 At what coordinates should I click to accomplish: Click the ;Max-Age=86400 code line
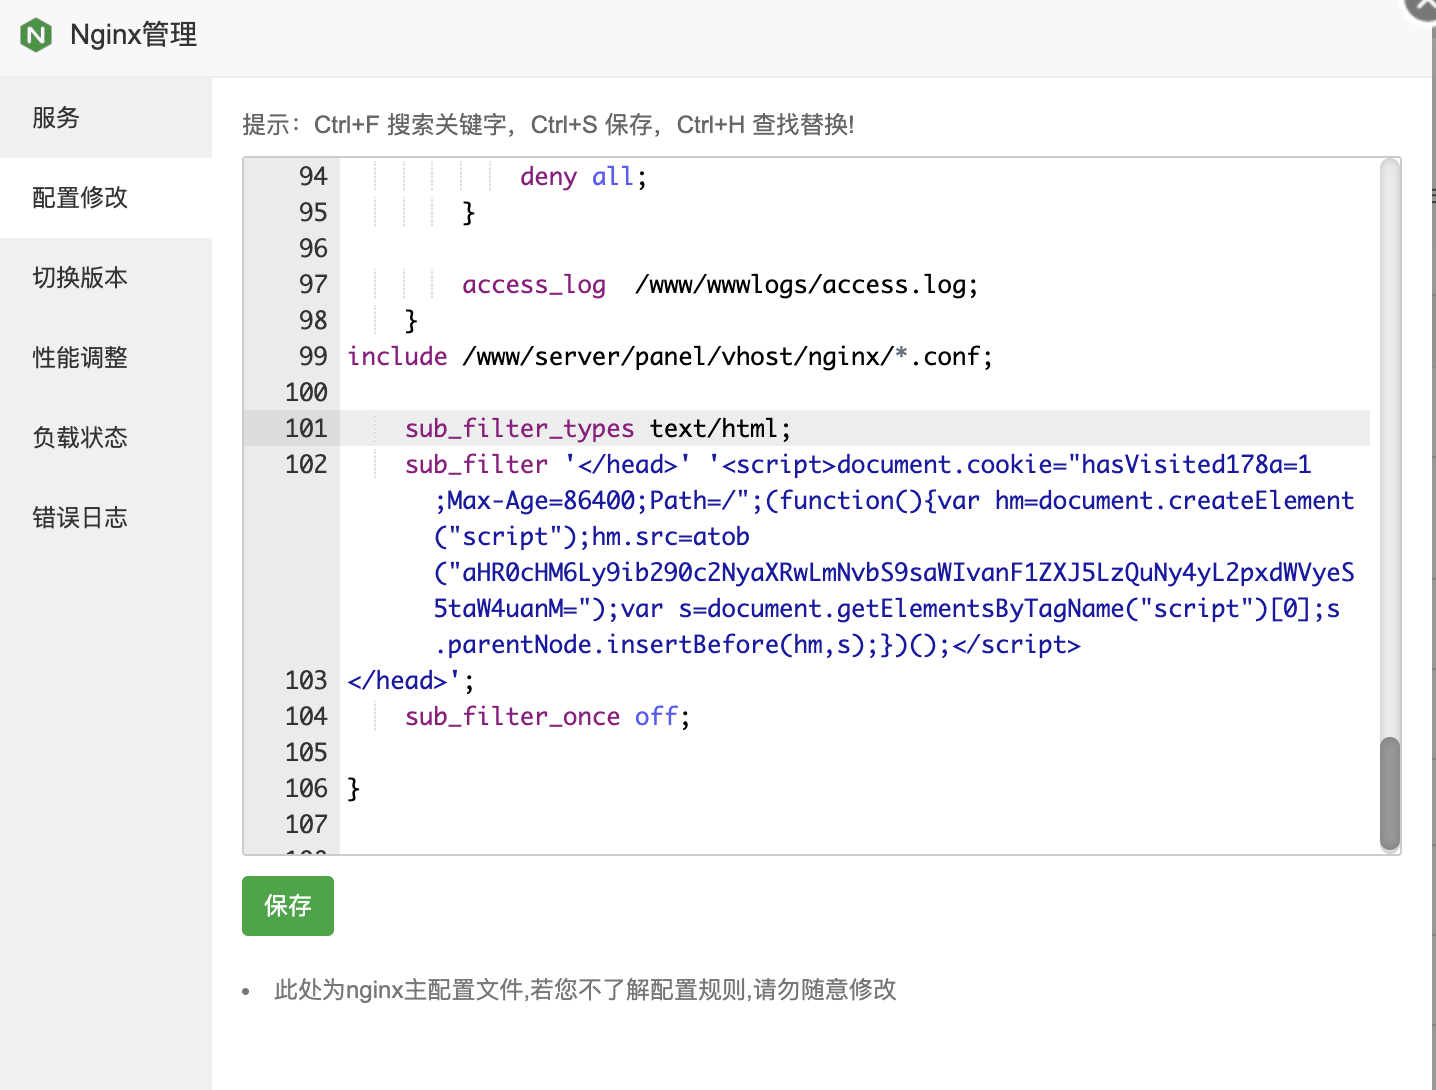[894, 501]
